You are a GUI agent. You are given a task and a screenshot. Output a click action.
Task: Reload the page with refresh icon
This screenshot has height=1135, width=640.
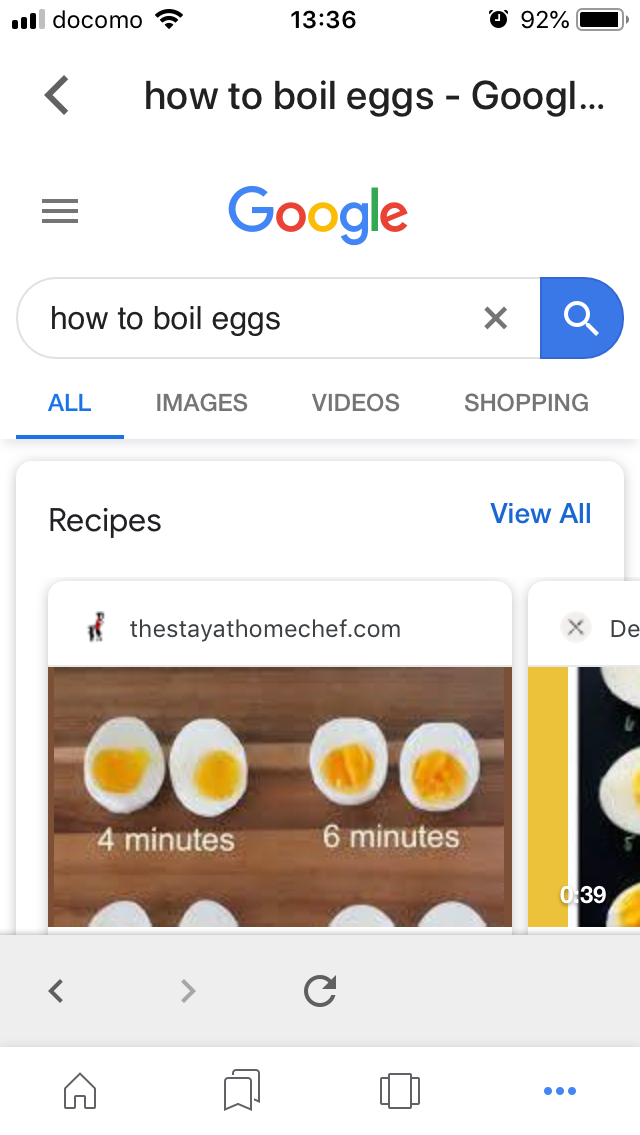coord(320,990)
